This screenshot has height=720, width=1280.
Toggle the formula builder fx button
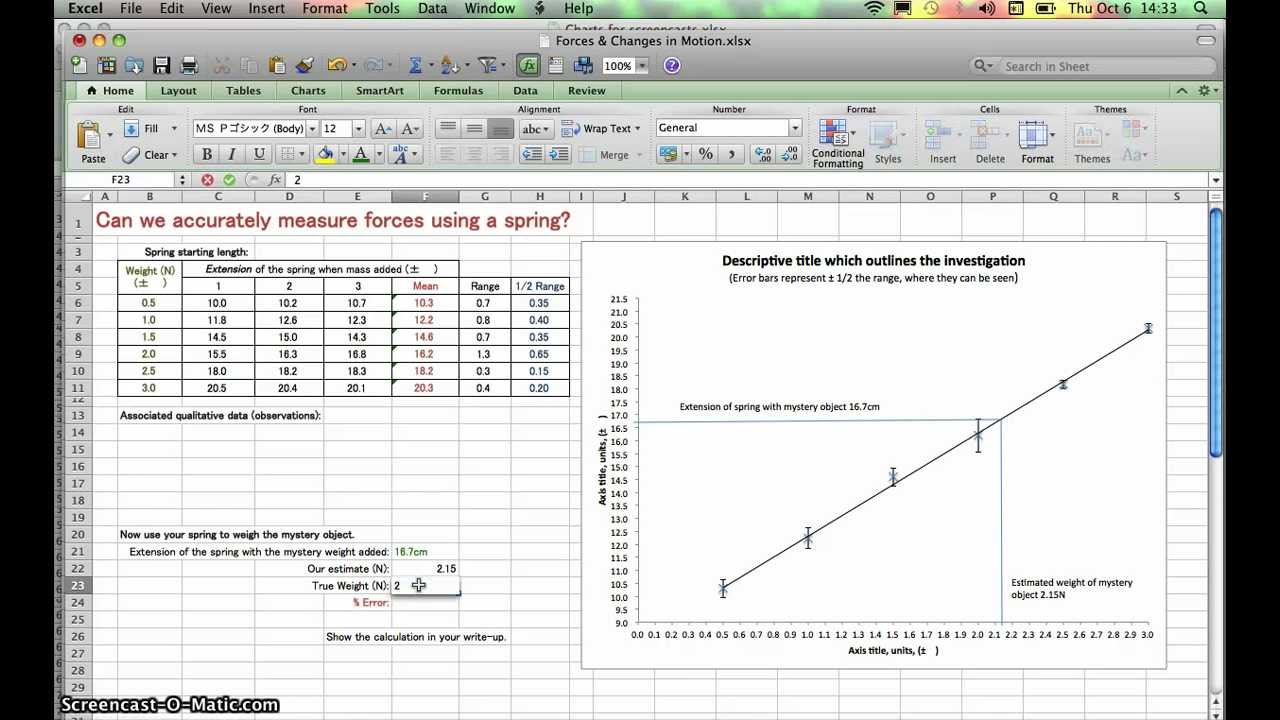pyautogui.click(x=528, y=66)
